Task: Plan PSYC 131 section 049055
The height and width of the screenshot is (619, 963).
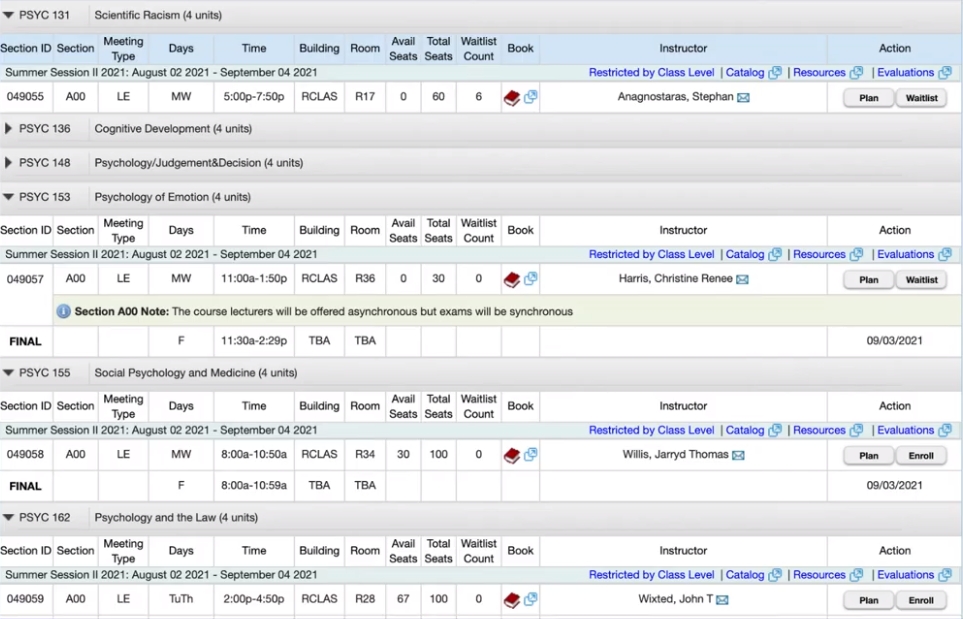Action: tap(868, 98)
